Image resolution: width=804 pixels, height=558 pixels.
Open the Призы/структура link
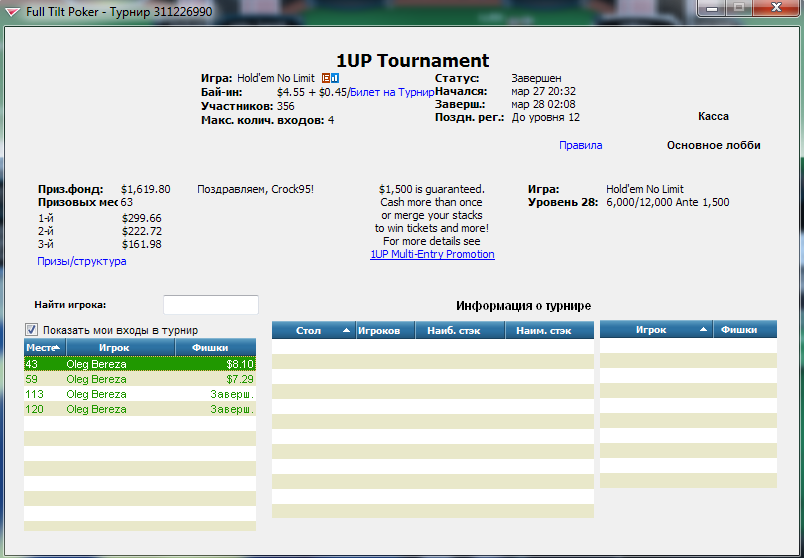tap(82, 261)
